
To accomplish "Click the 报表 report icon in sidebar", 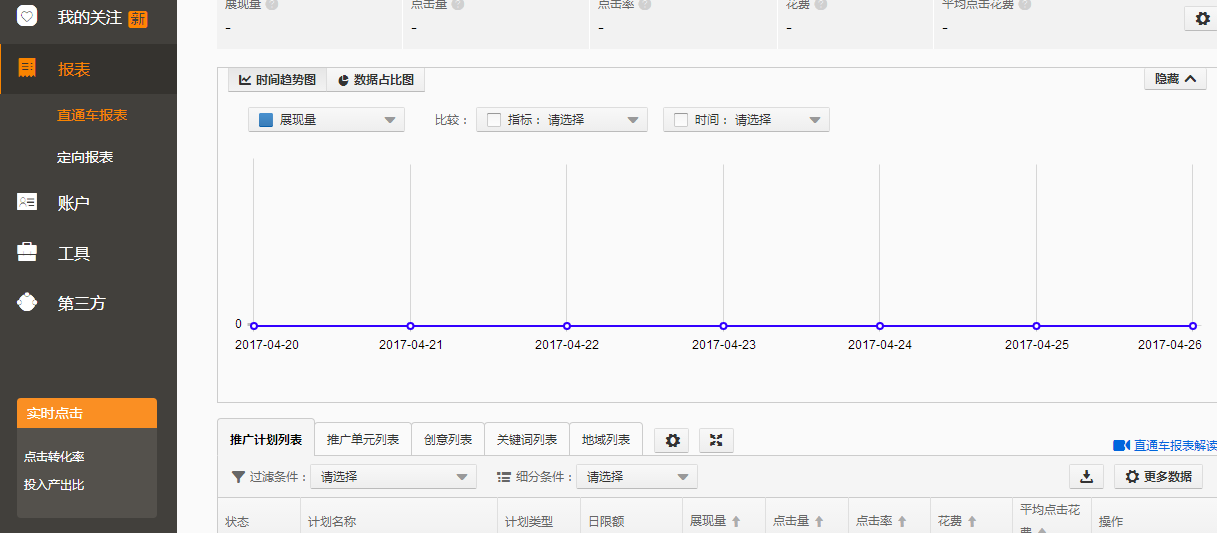I will coord(28,69).
